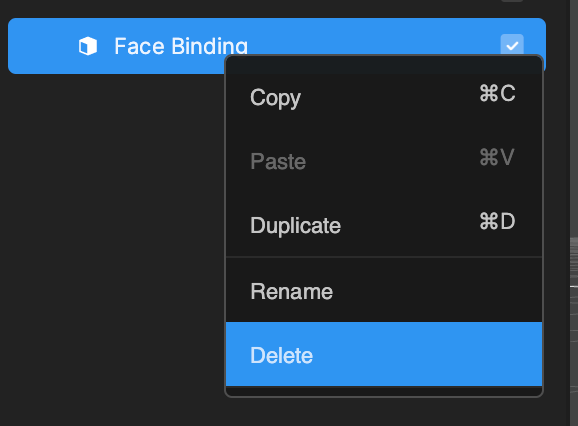The image size is (578, 426).
Task: Click the greyed-out Paste menu entry
Action: (384, 161)
